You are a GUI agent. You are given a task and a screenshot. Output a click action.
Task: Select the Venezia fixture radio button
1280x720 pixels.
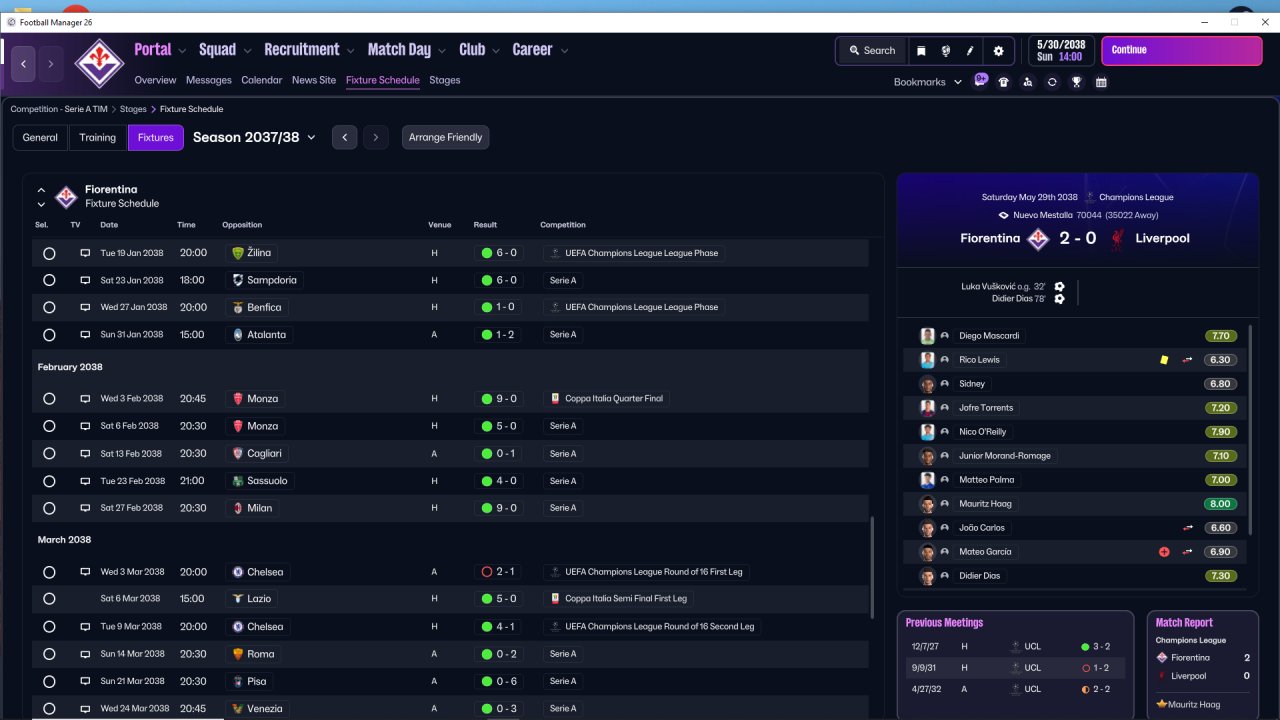click(49, 709)
